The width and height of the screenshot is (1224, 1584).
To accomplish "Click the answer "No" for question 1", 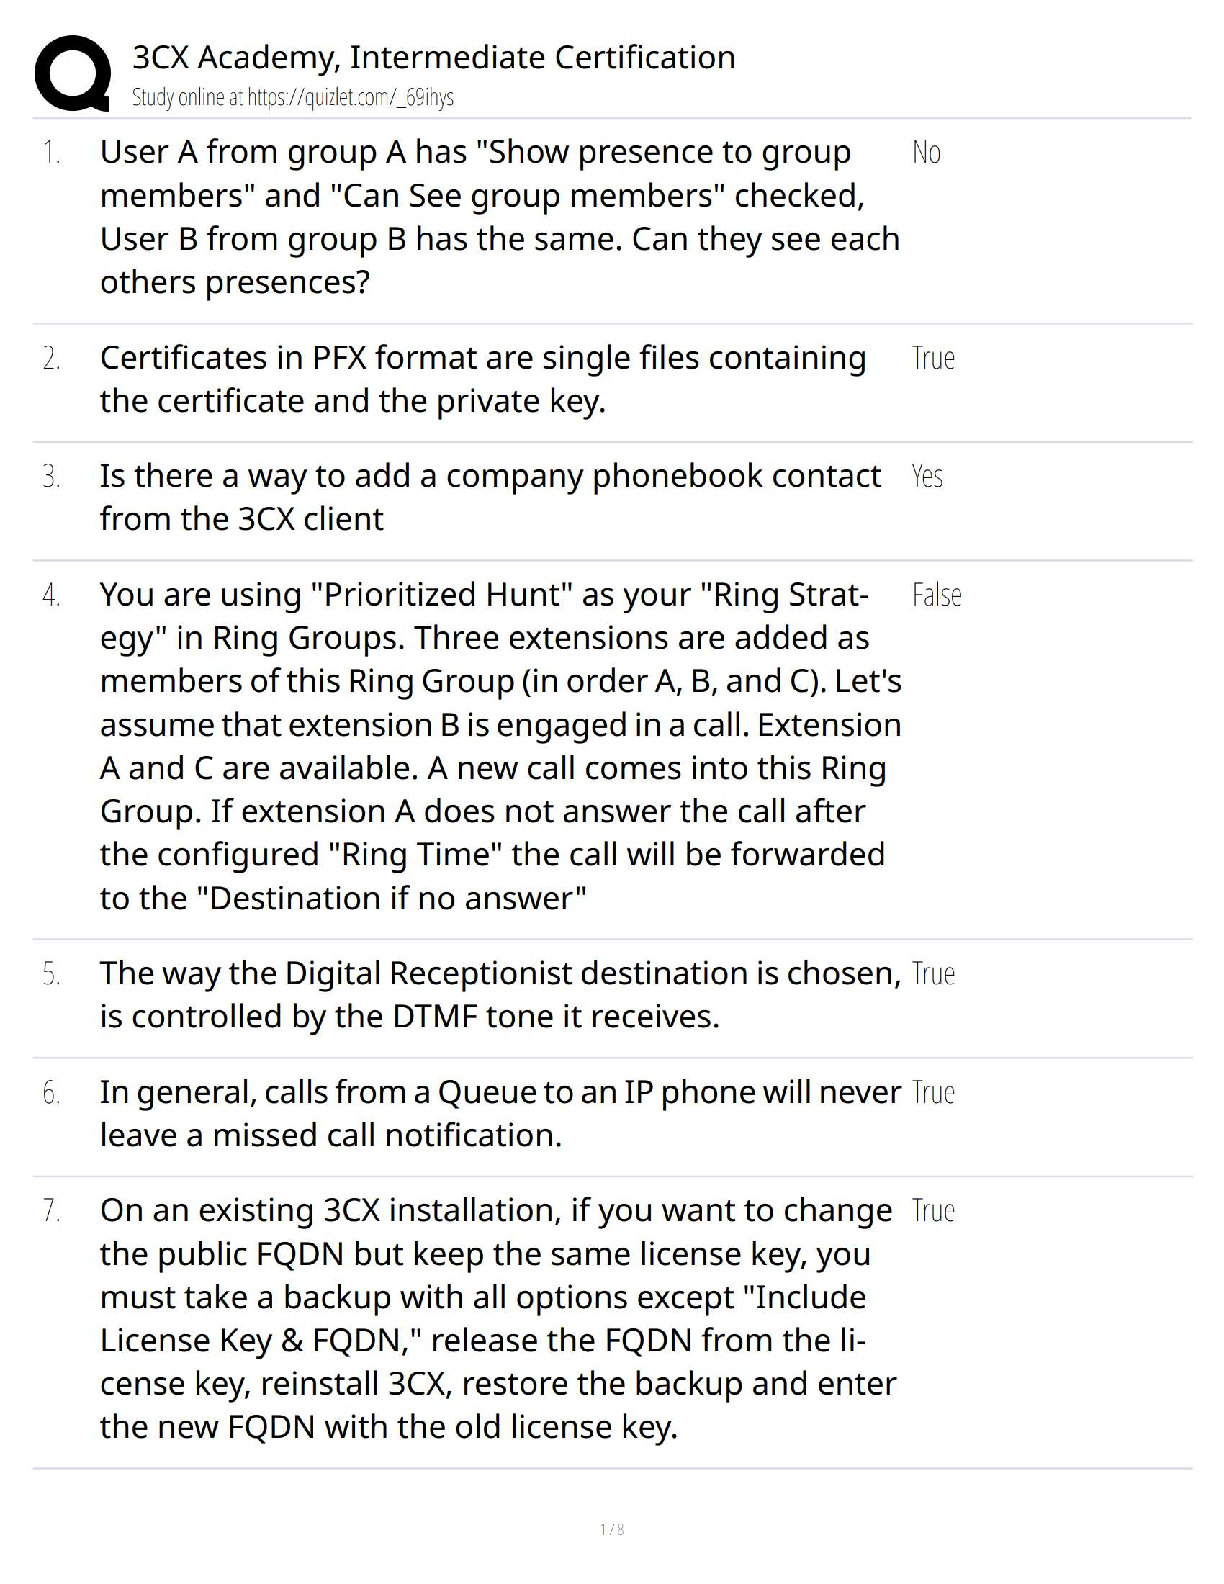I will (926, 153).
